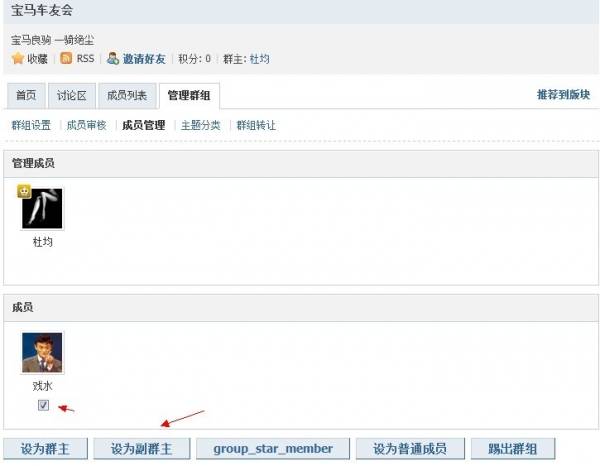Click the Invite Friends (邀请好友) person icon
This screenshot has width=600, height=466.
113,59
